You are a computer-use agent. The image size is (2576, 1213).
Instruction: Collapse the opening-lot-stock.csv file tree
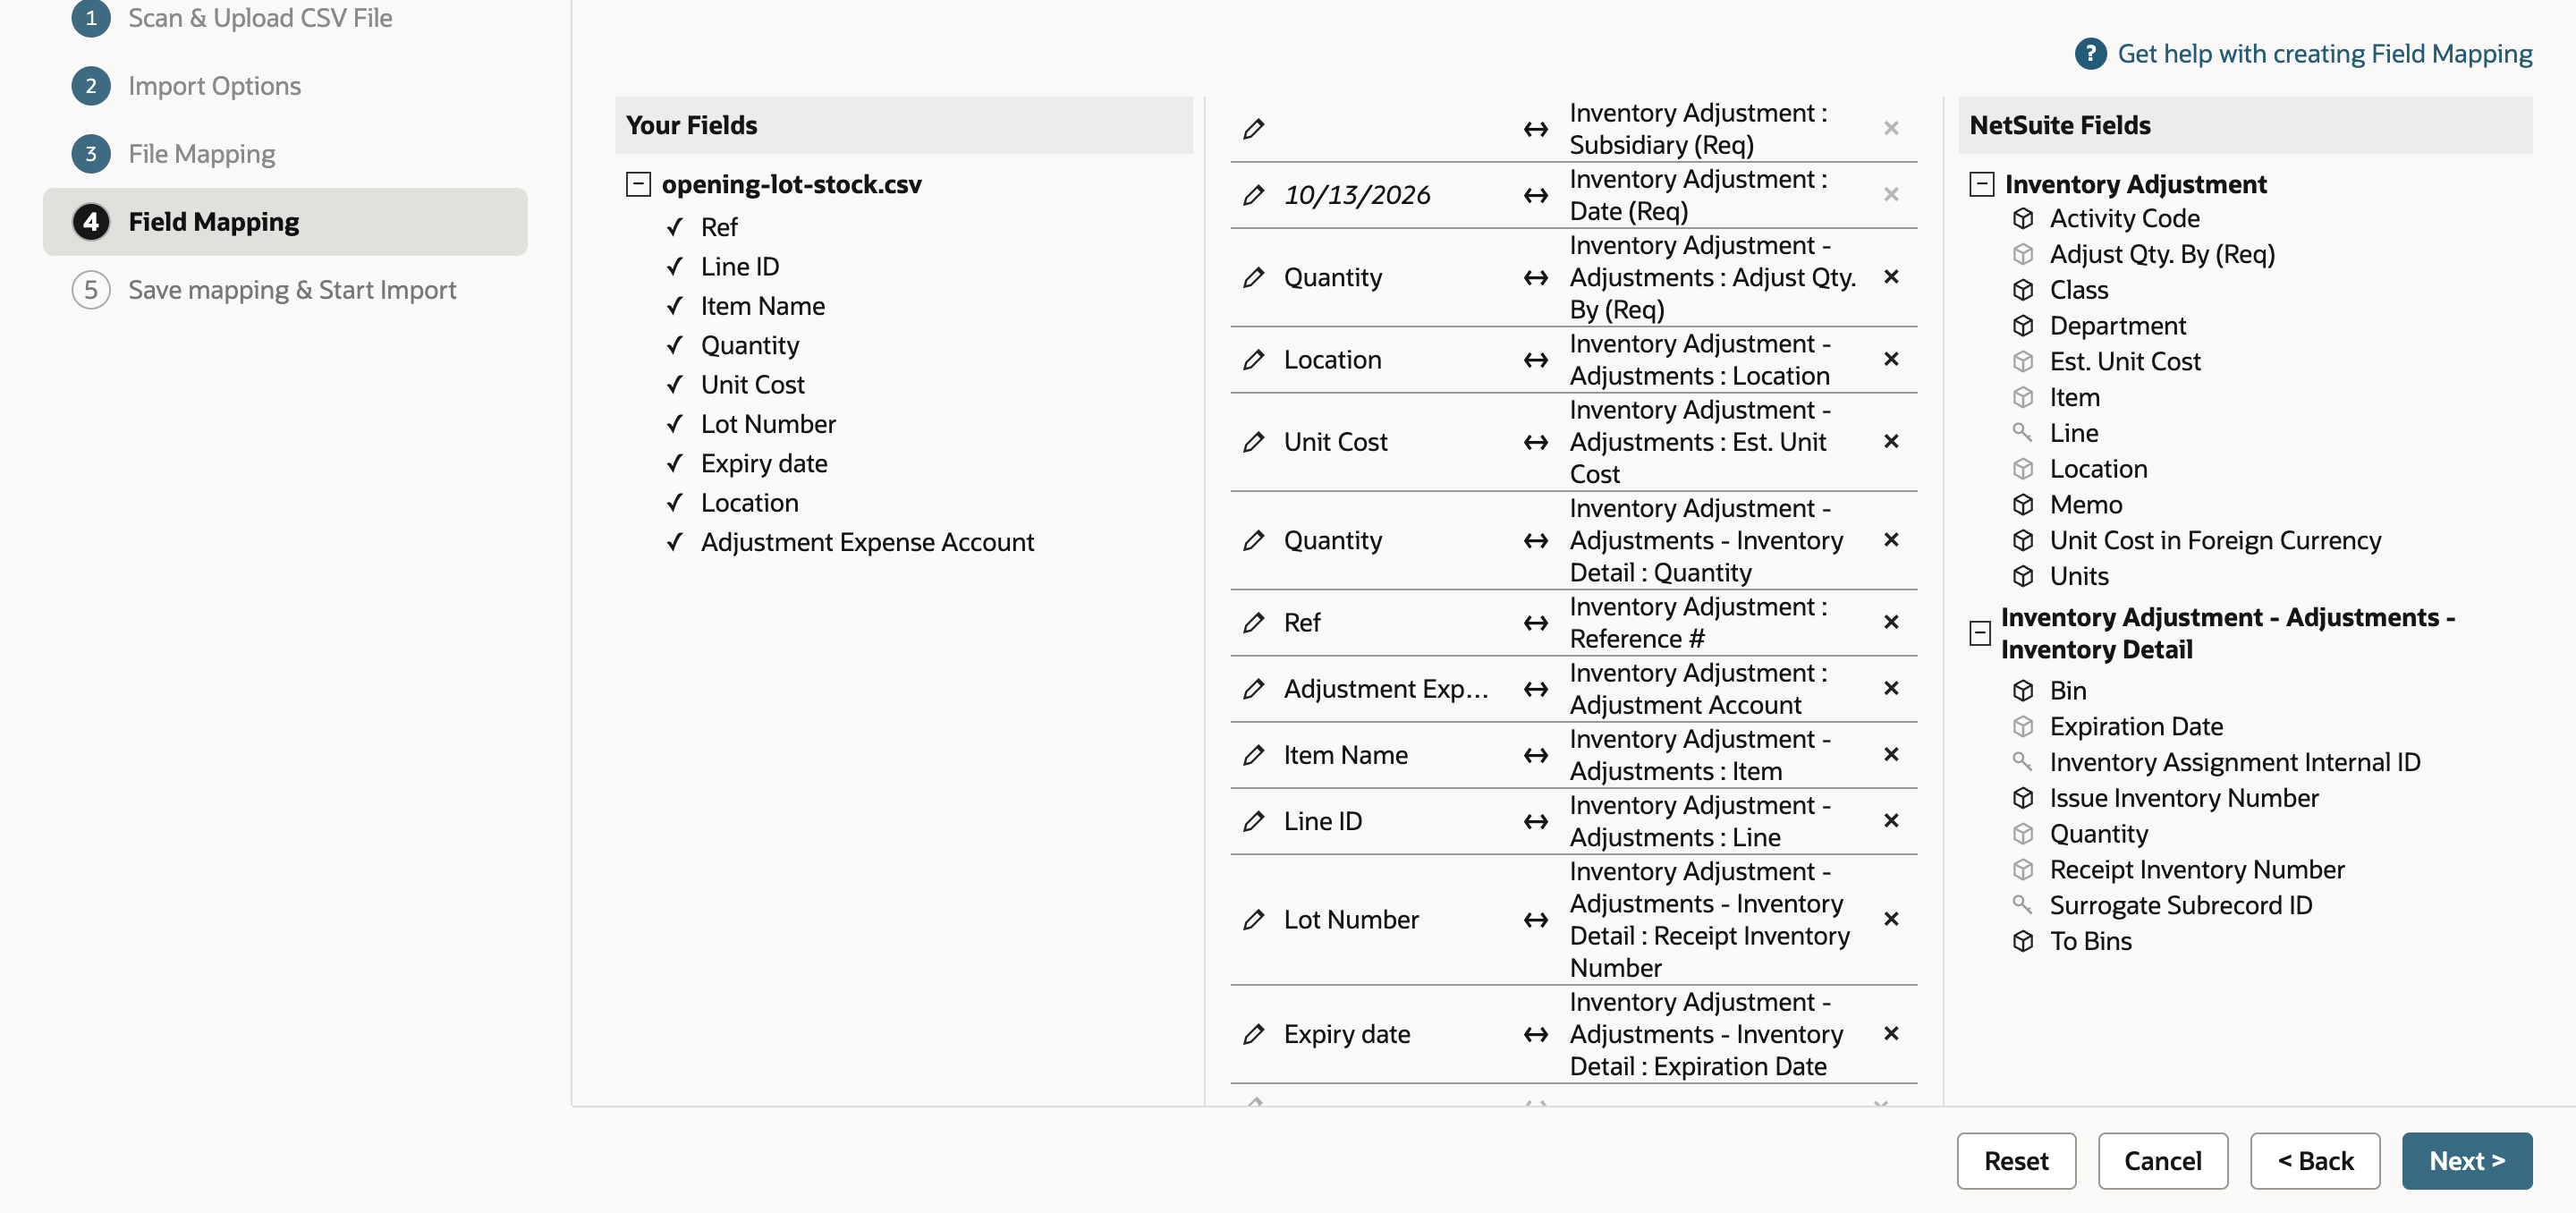click(638, 184)
